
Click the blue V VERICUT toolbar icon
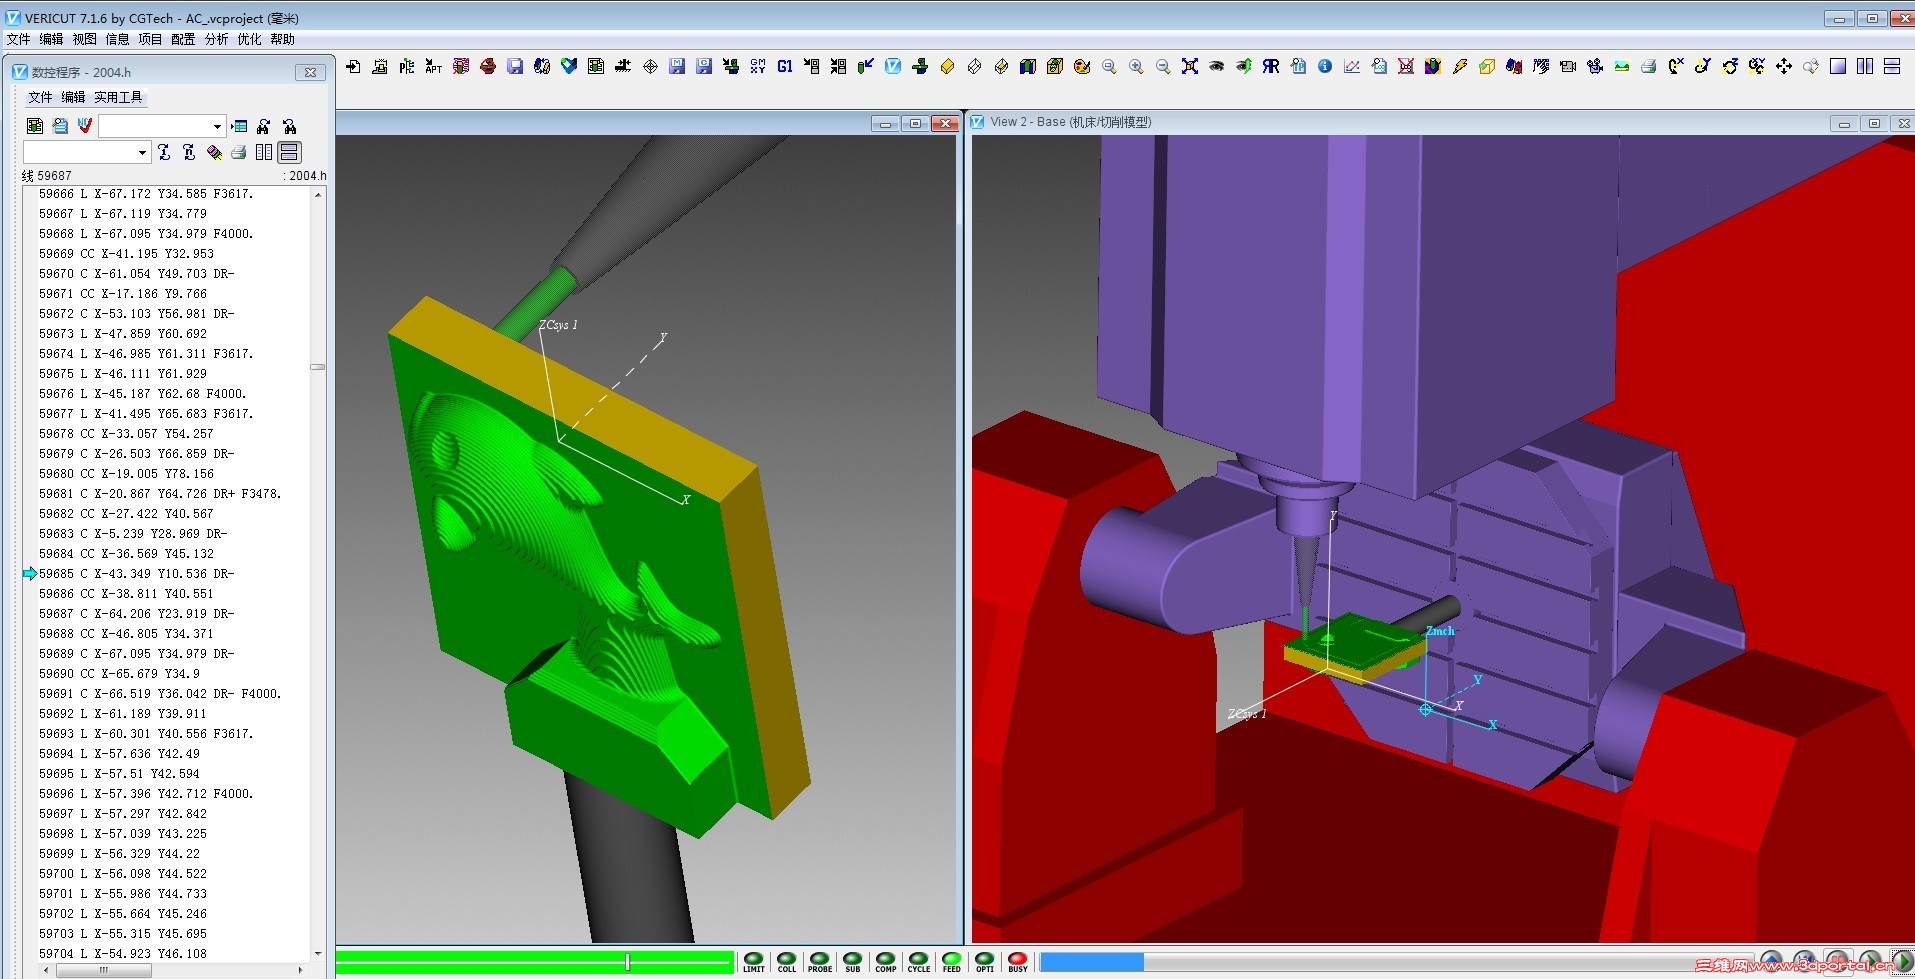point(893,66)
